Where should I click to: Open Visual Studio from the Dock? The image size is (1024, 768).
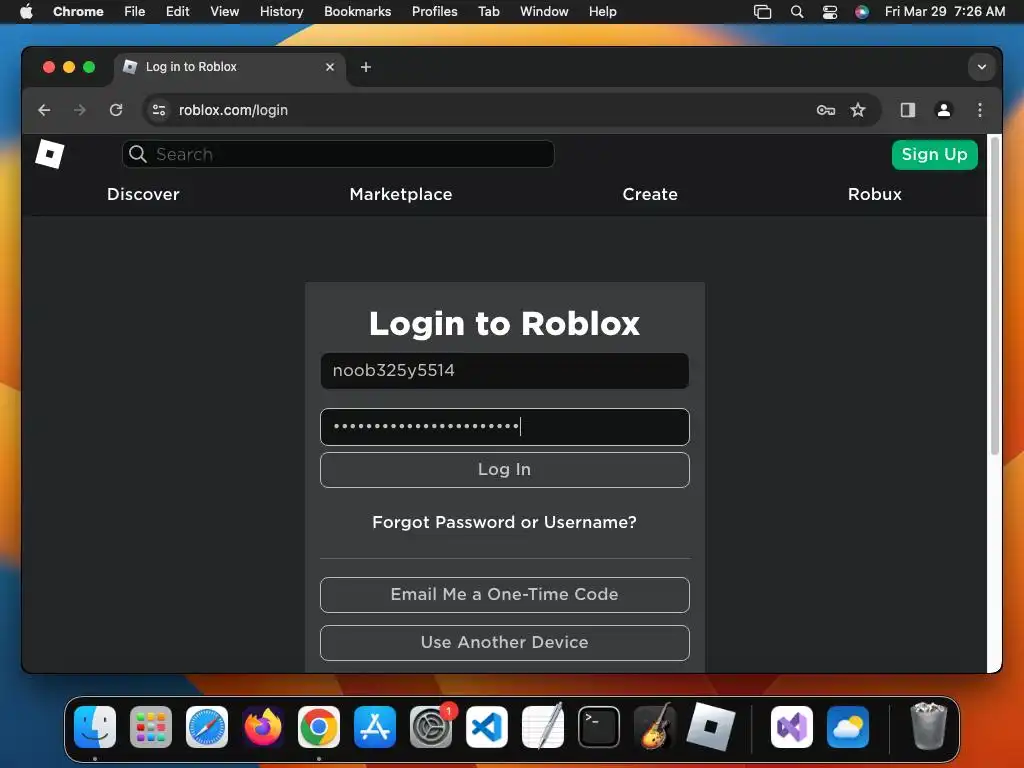792,727
